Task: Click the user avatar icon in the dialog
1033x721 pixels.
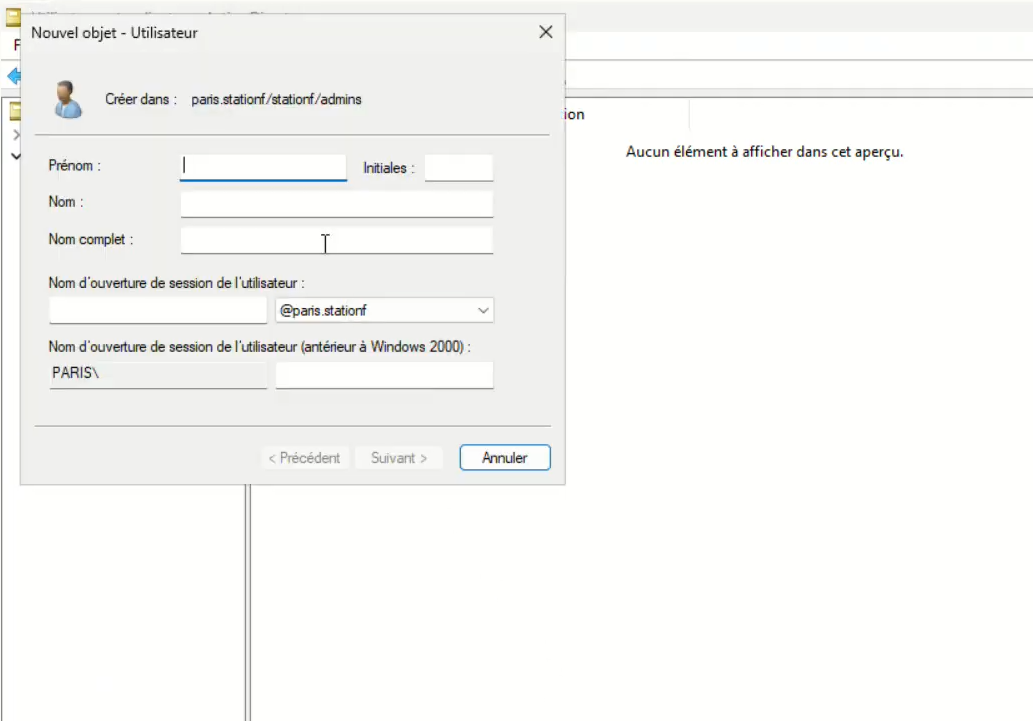Action: 67,100
